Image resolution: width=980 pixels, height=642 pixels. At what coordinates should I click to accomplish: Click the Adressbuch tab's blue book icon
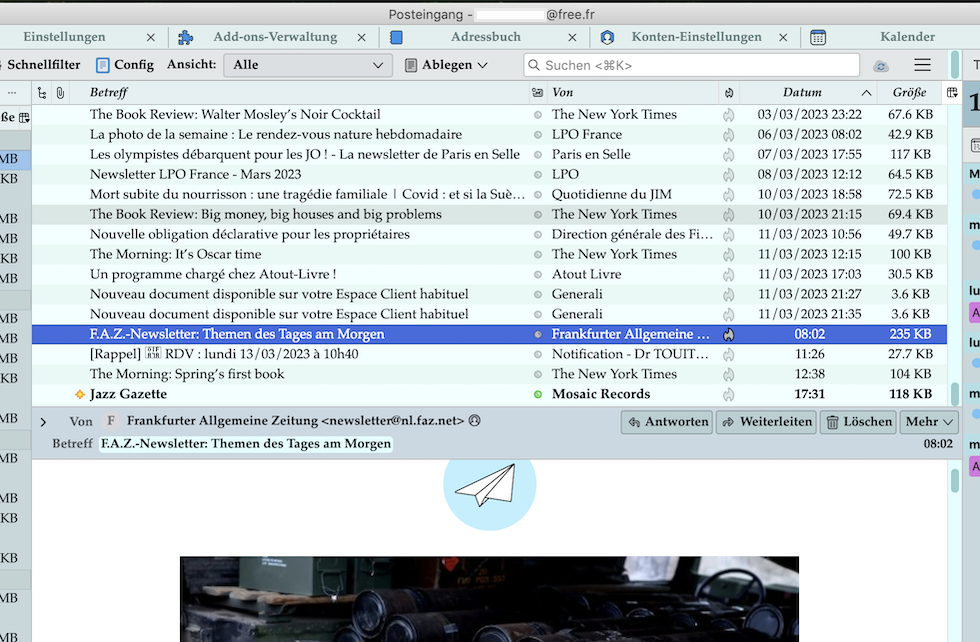tap(396, 38)
